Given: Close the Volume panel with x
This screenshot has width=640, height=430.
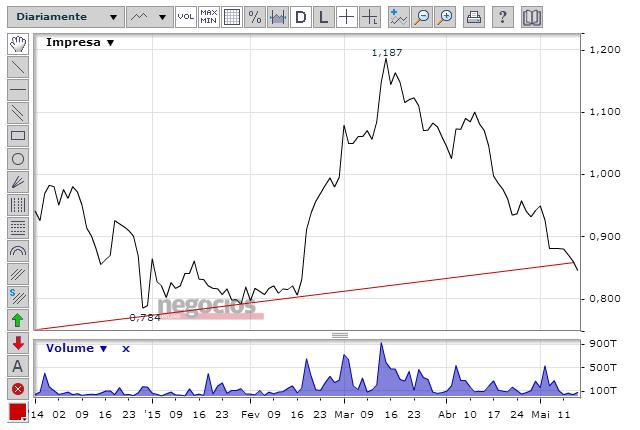Looking at the screenshot, I should coord(126,349).
